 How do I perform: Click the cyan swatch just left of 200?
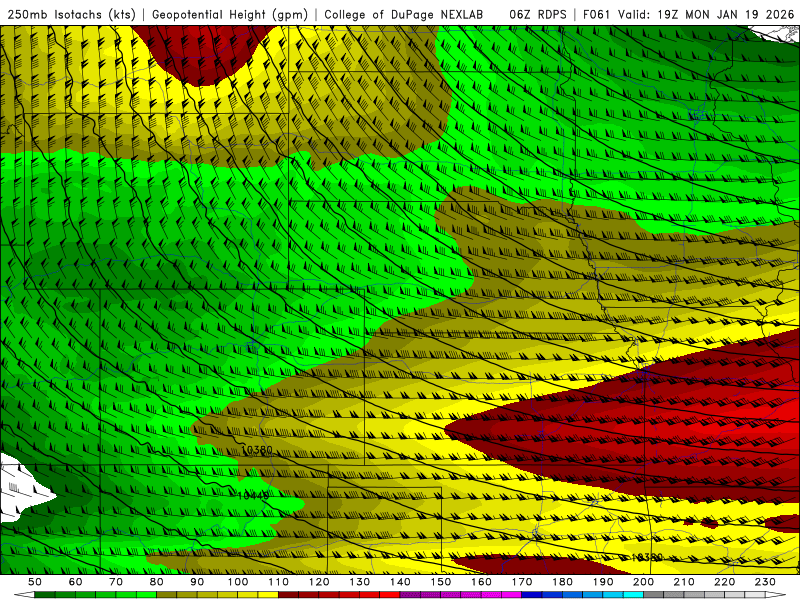point(633,595)
